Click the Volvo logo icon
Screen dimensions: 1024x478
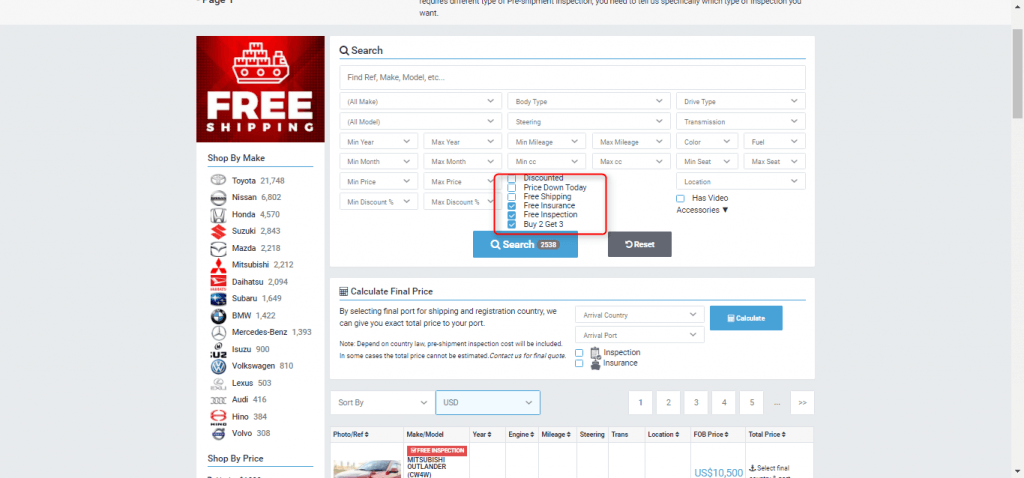[x=217, y=434]
